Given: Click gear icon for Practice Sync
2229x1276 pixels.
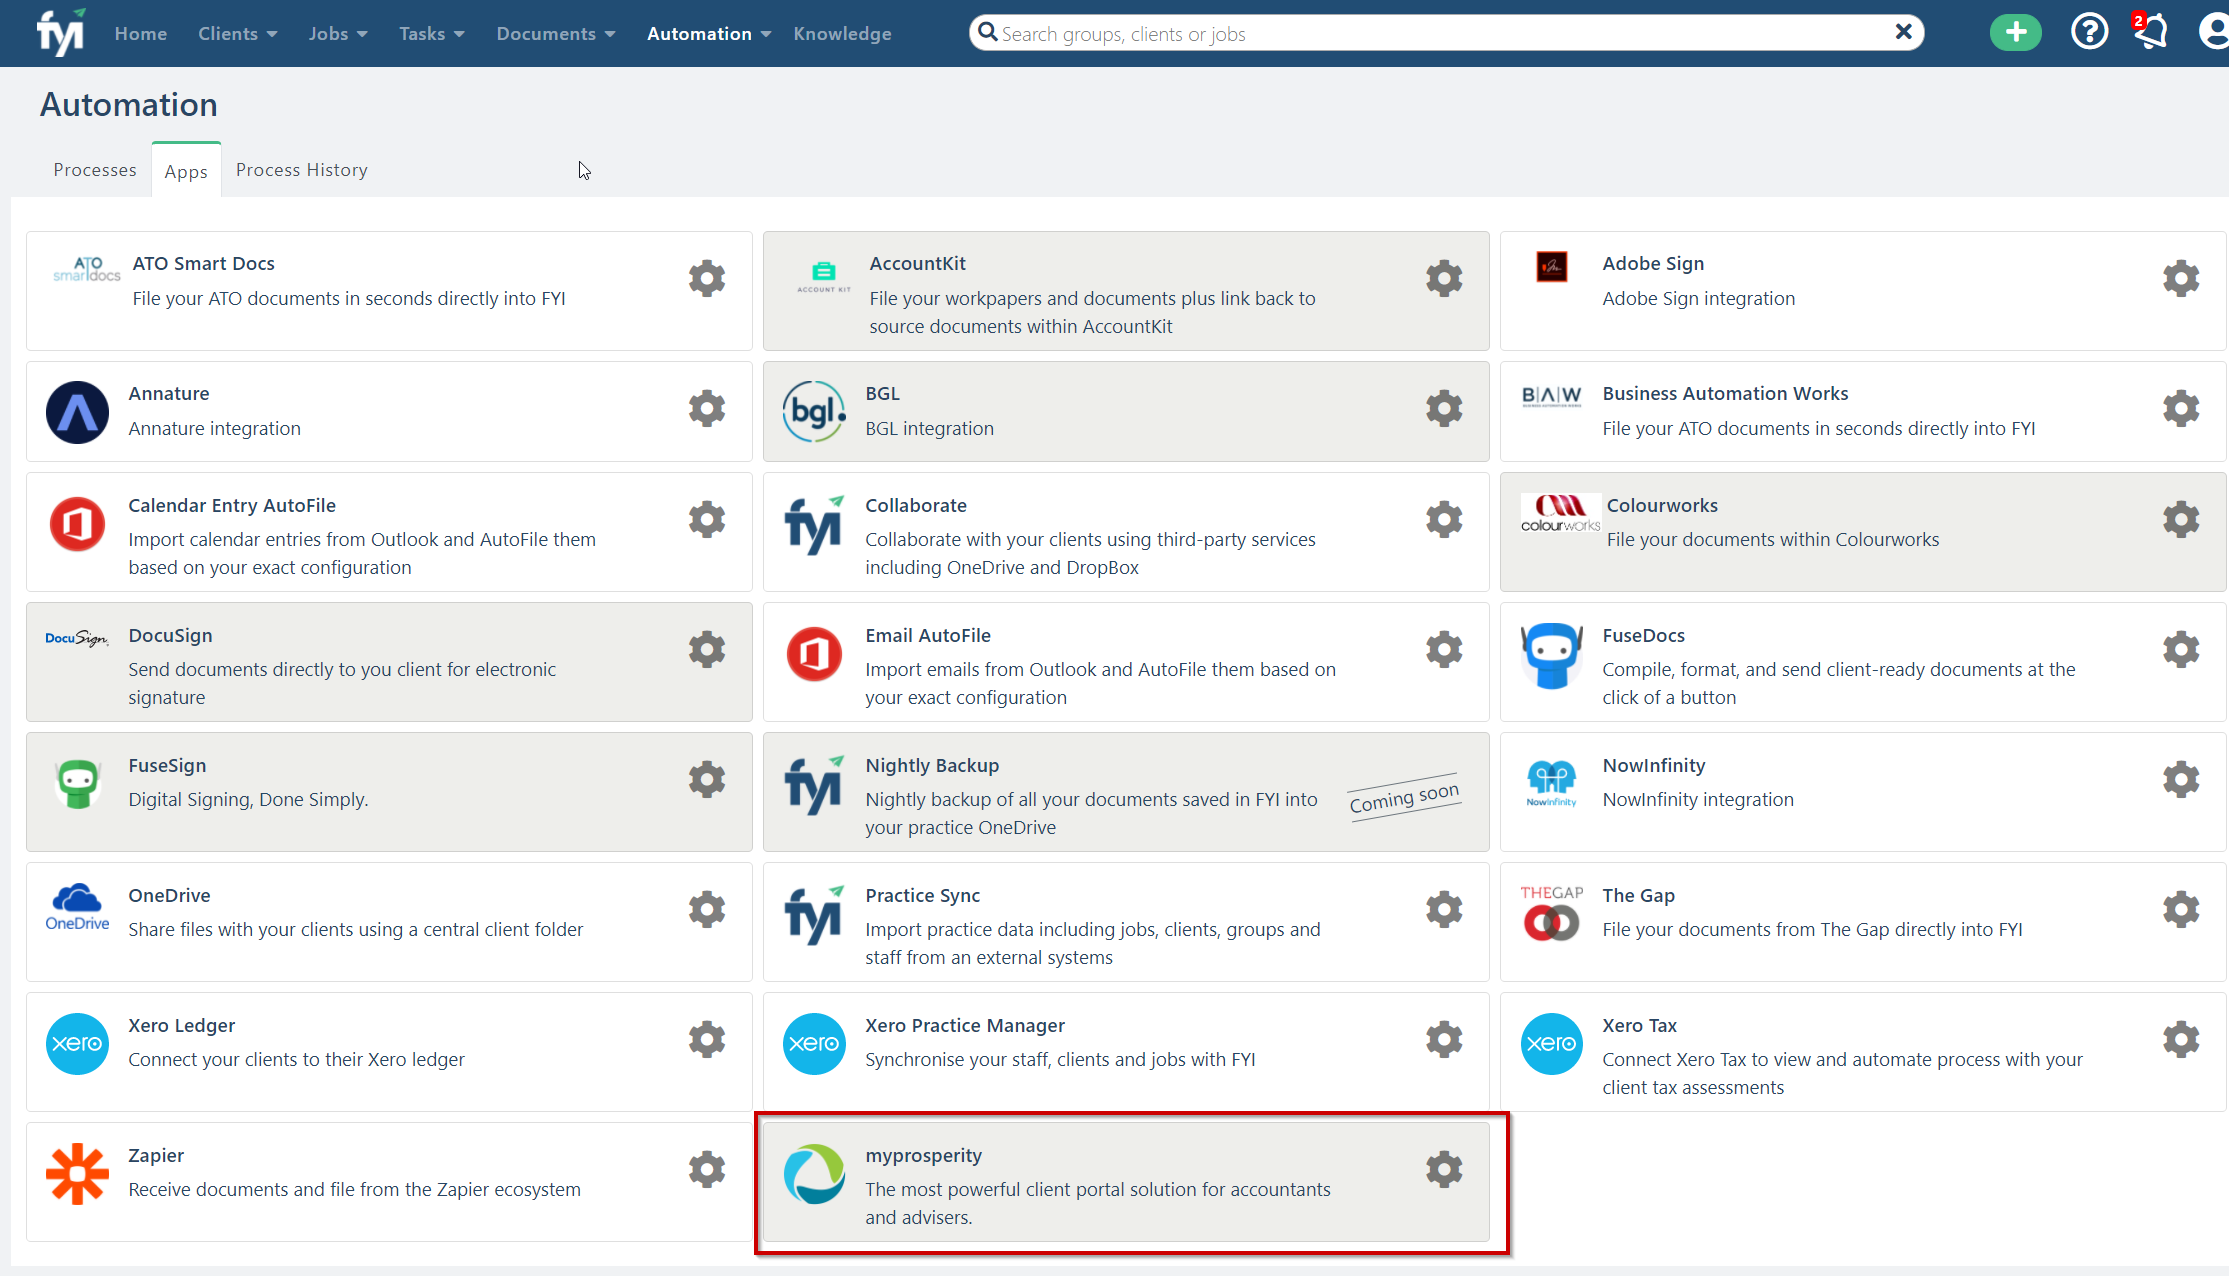Looking at the screenshot, I should tap(1443, 910).
